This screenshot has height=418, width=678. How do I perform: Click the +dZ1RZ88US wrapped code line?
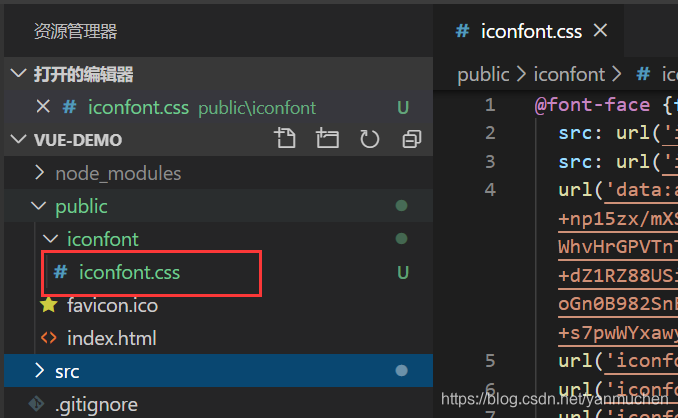tap(618, 276)
